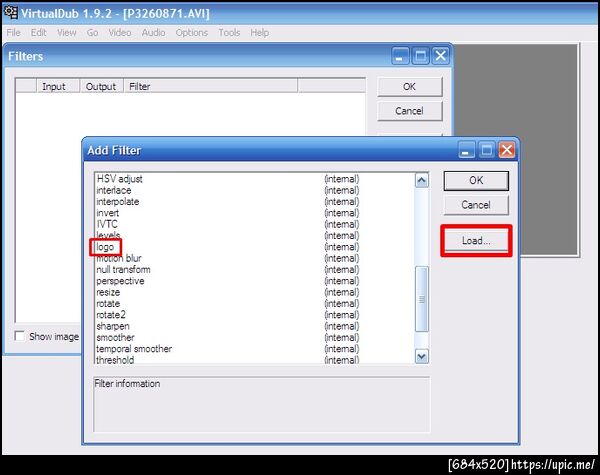Close the Add Filter dialog
This screenshot has width=600, height=475.
pyautogui.click(x=507, y=150)
